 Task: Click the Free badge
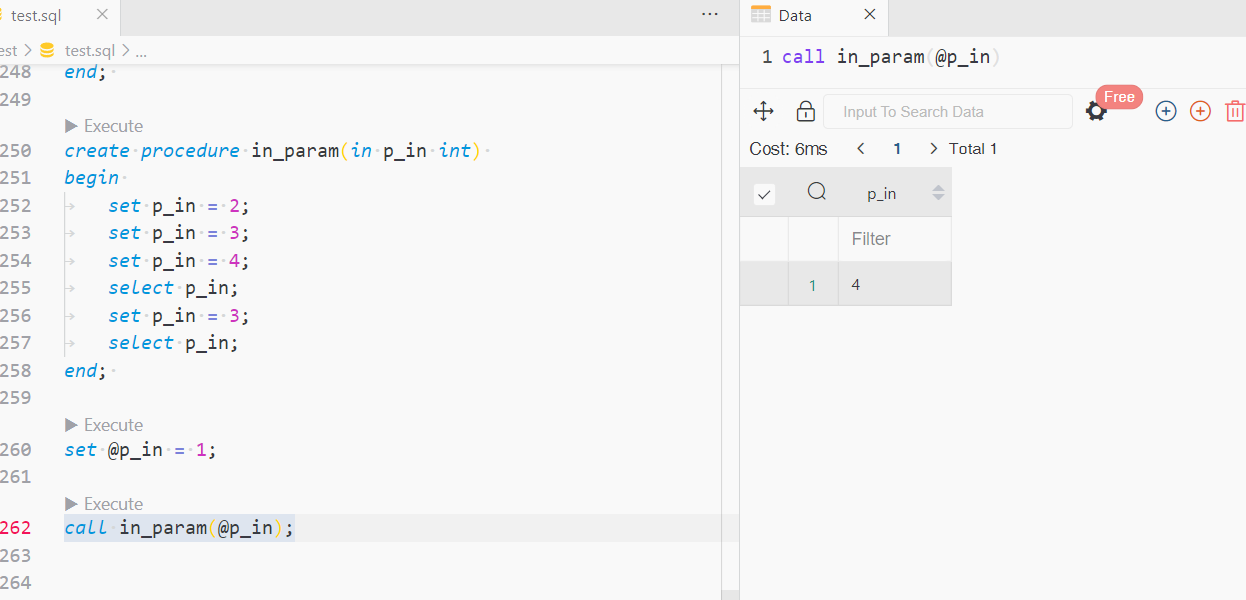pyautogui.click(x=1119, y=97)
